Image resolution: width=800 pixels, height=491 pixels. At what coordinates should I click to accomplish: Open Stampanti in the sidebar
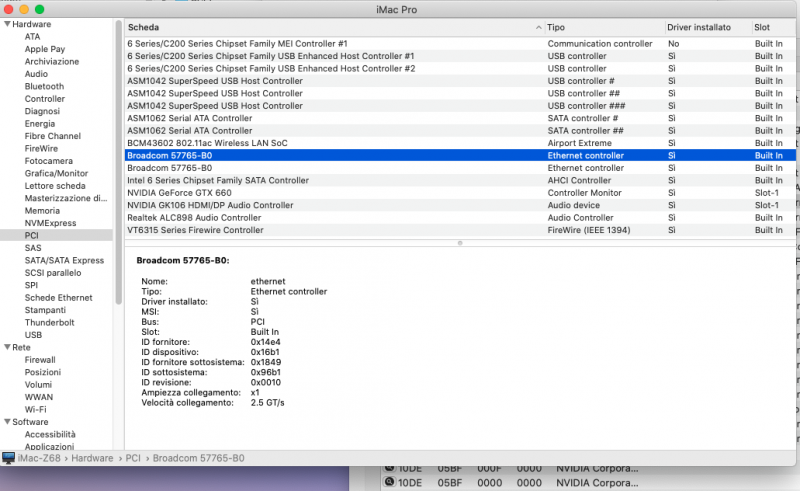(45, 310)
